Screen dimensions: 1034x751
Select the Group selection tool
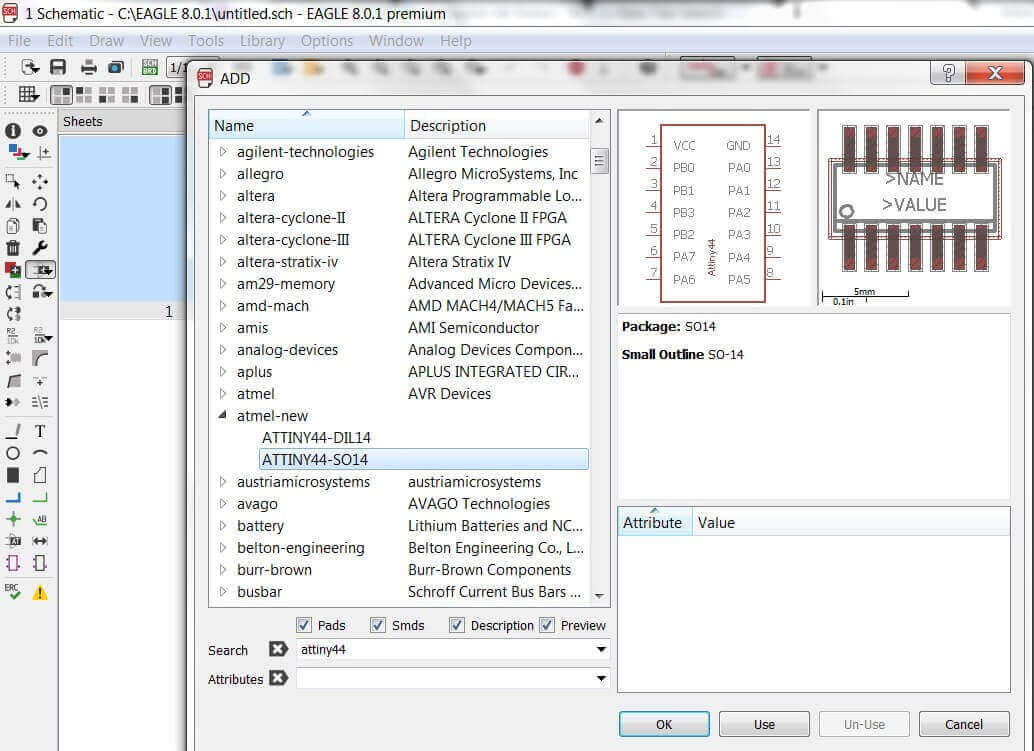point(13,181)
